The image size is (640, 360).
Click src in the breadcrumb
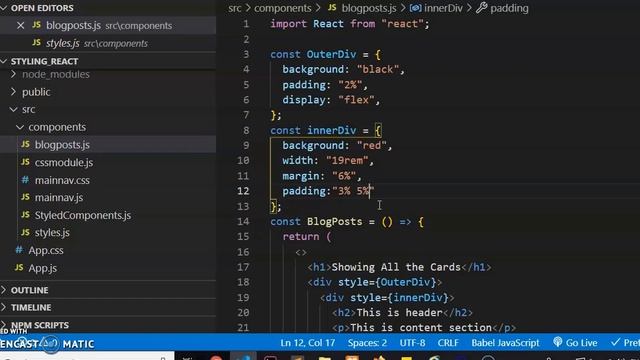(235, 8)
